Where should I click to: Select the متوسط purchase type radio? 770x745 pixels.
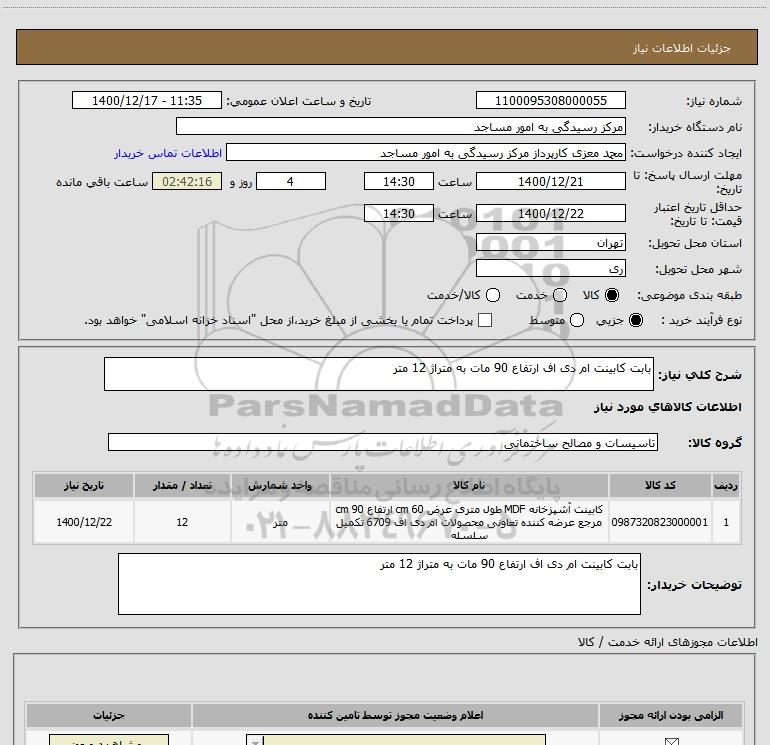[x=577, y=320]
